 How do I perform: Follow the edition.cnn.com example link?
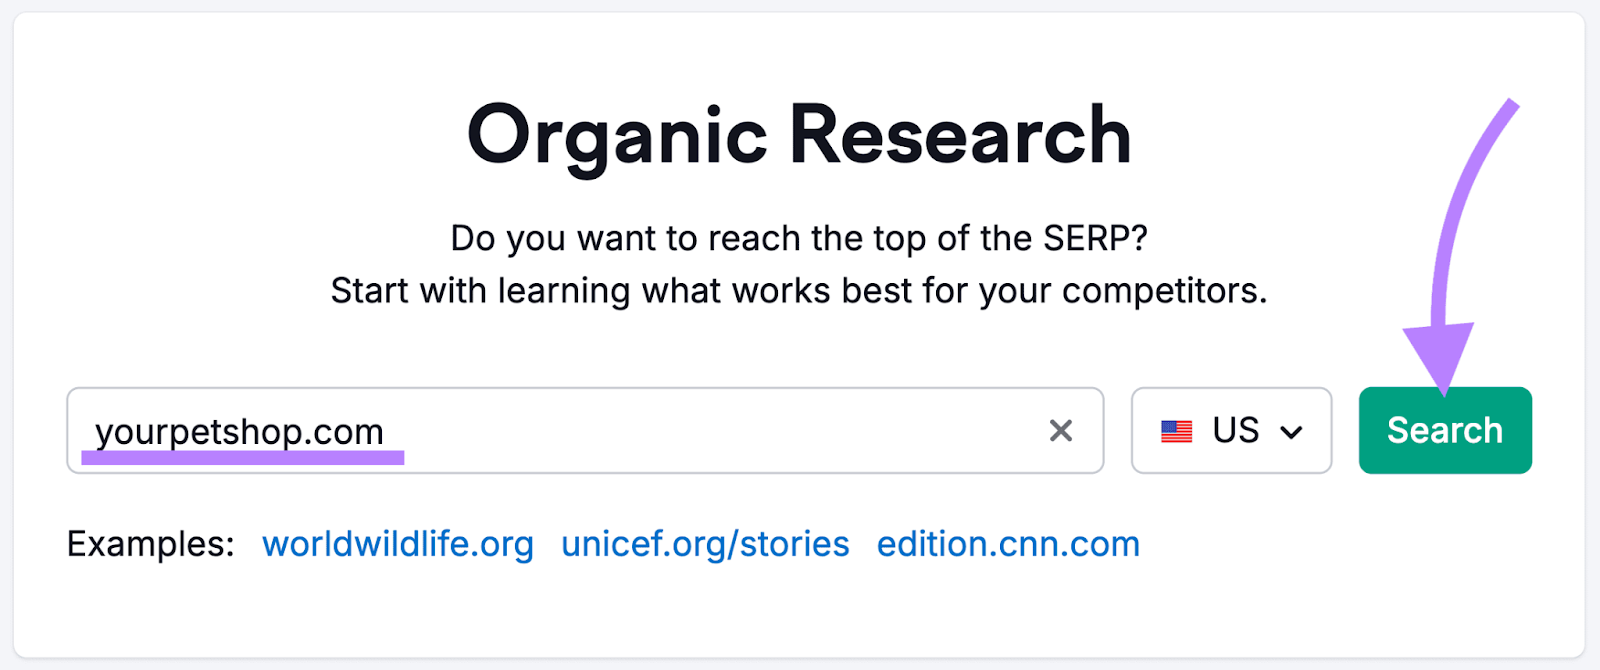pyautogui.click(x=1007, y=544)
